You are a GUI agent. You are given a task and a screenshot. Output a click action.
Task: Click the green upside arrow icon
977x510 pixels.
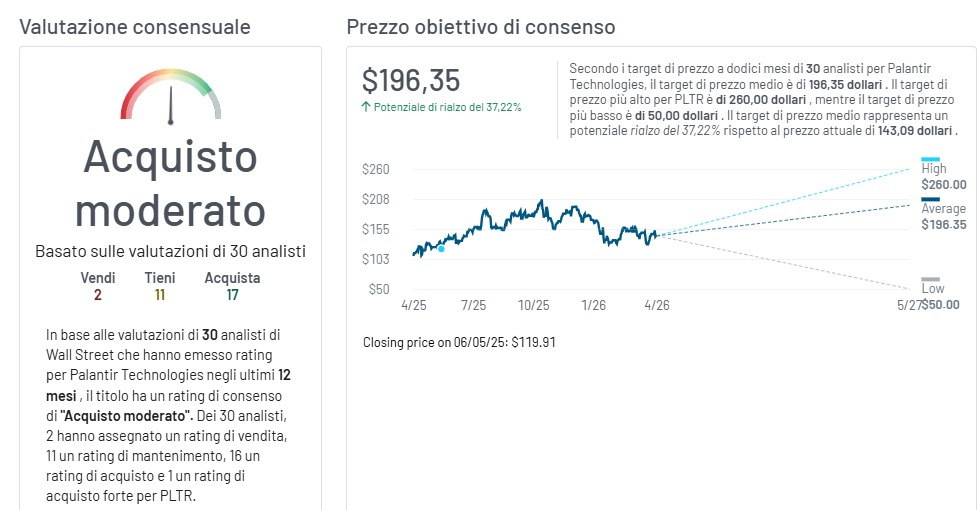[366, 107]
